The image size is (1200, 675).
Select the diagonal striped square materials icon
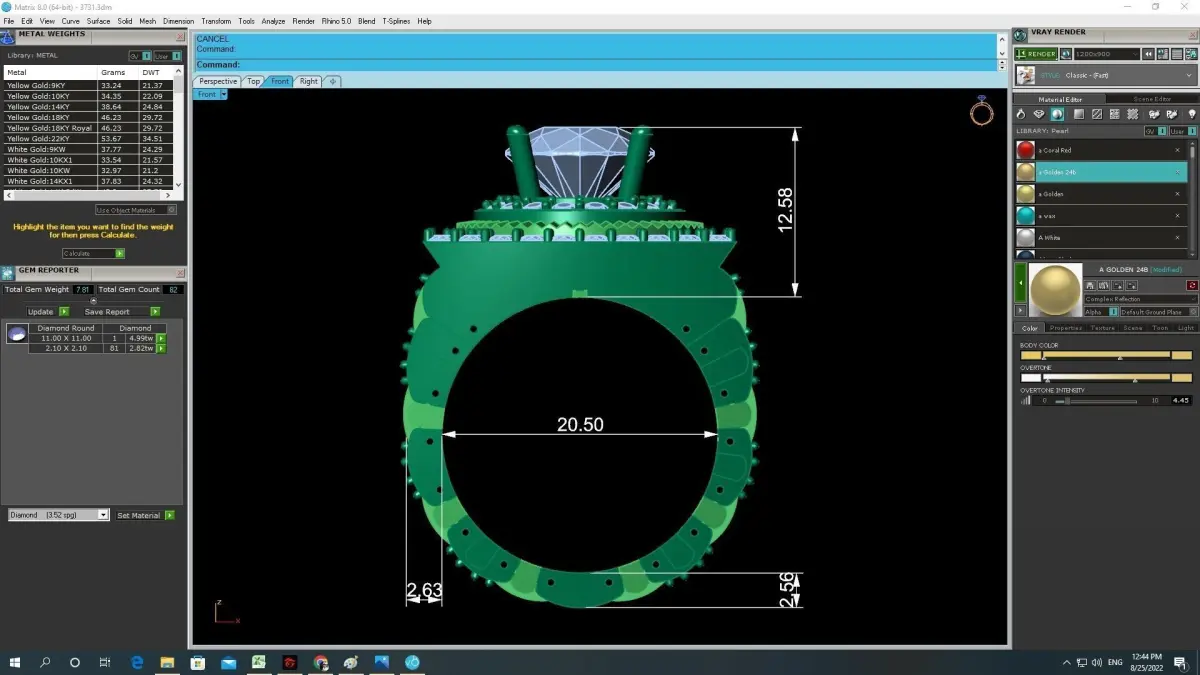1097,114
